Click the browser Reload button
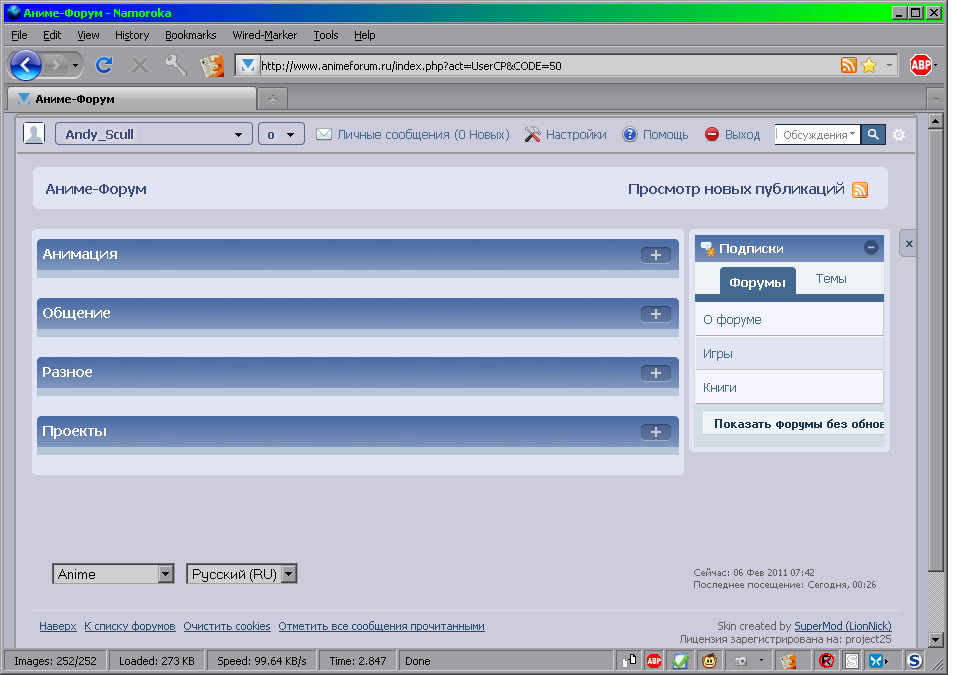Viewport: 962px width, 675px height. 103,65
